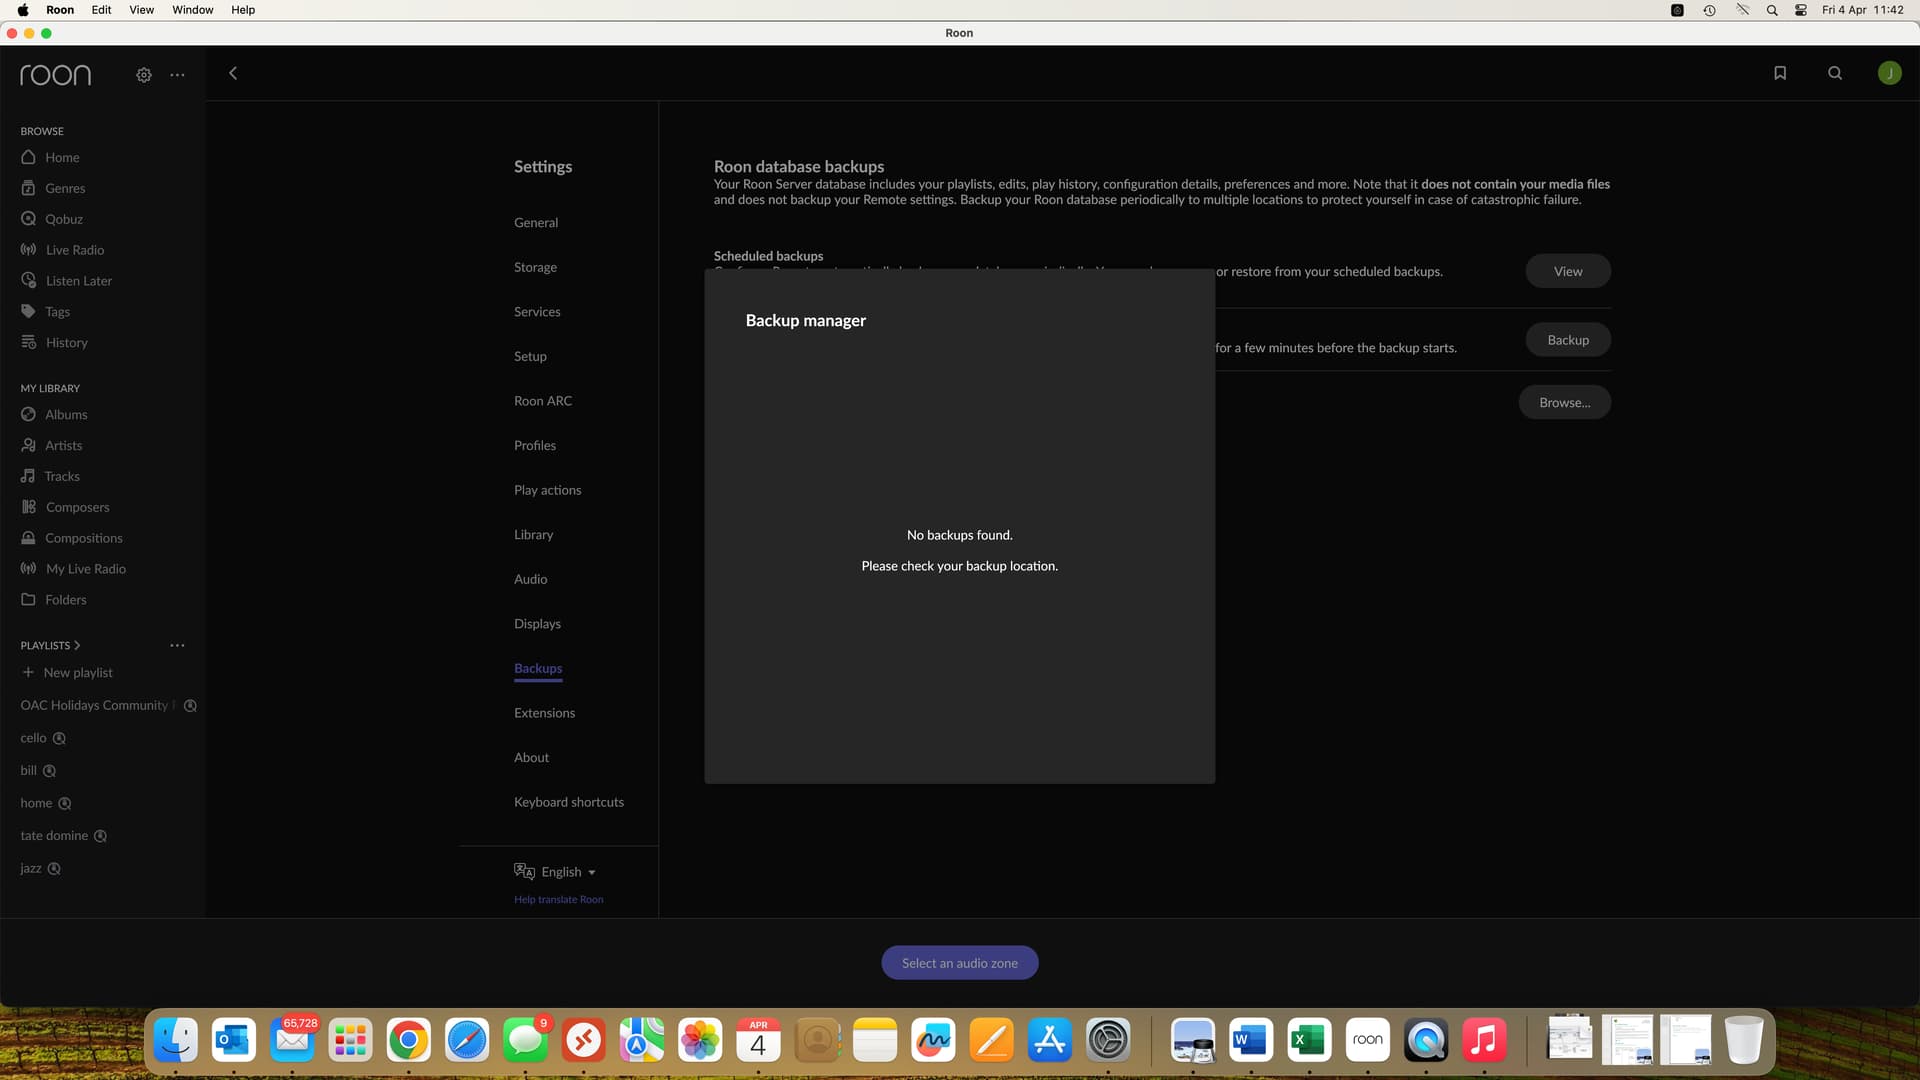
Task: Click the Roon logo
Action: pos(55,75)
